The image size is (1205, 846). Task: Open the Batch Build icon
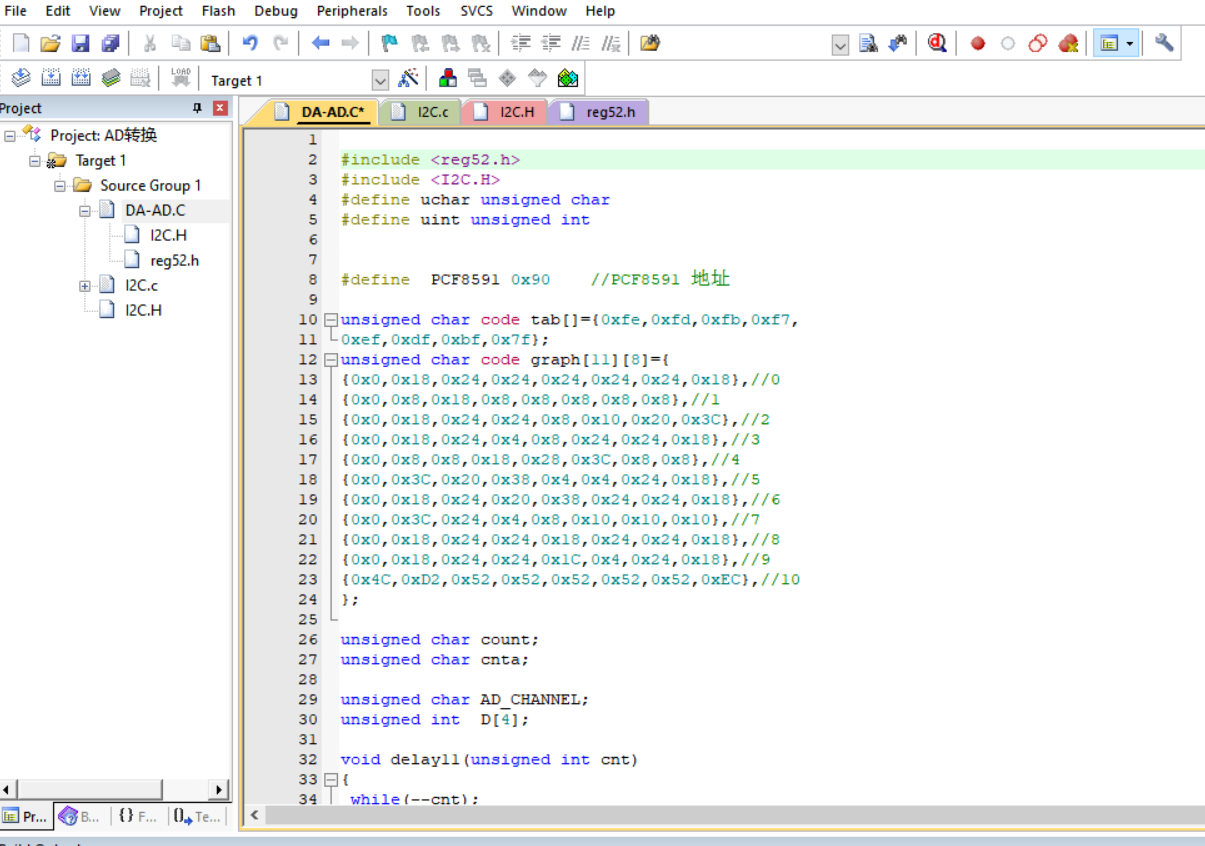click(x=111, y=78)
